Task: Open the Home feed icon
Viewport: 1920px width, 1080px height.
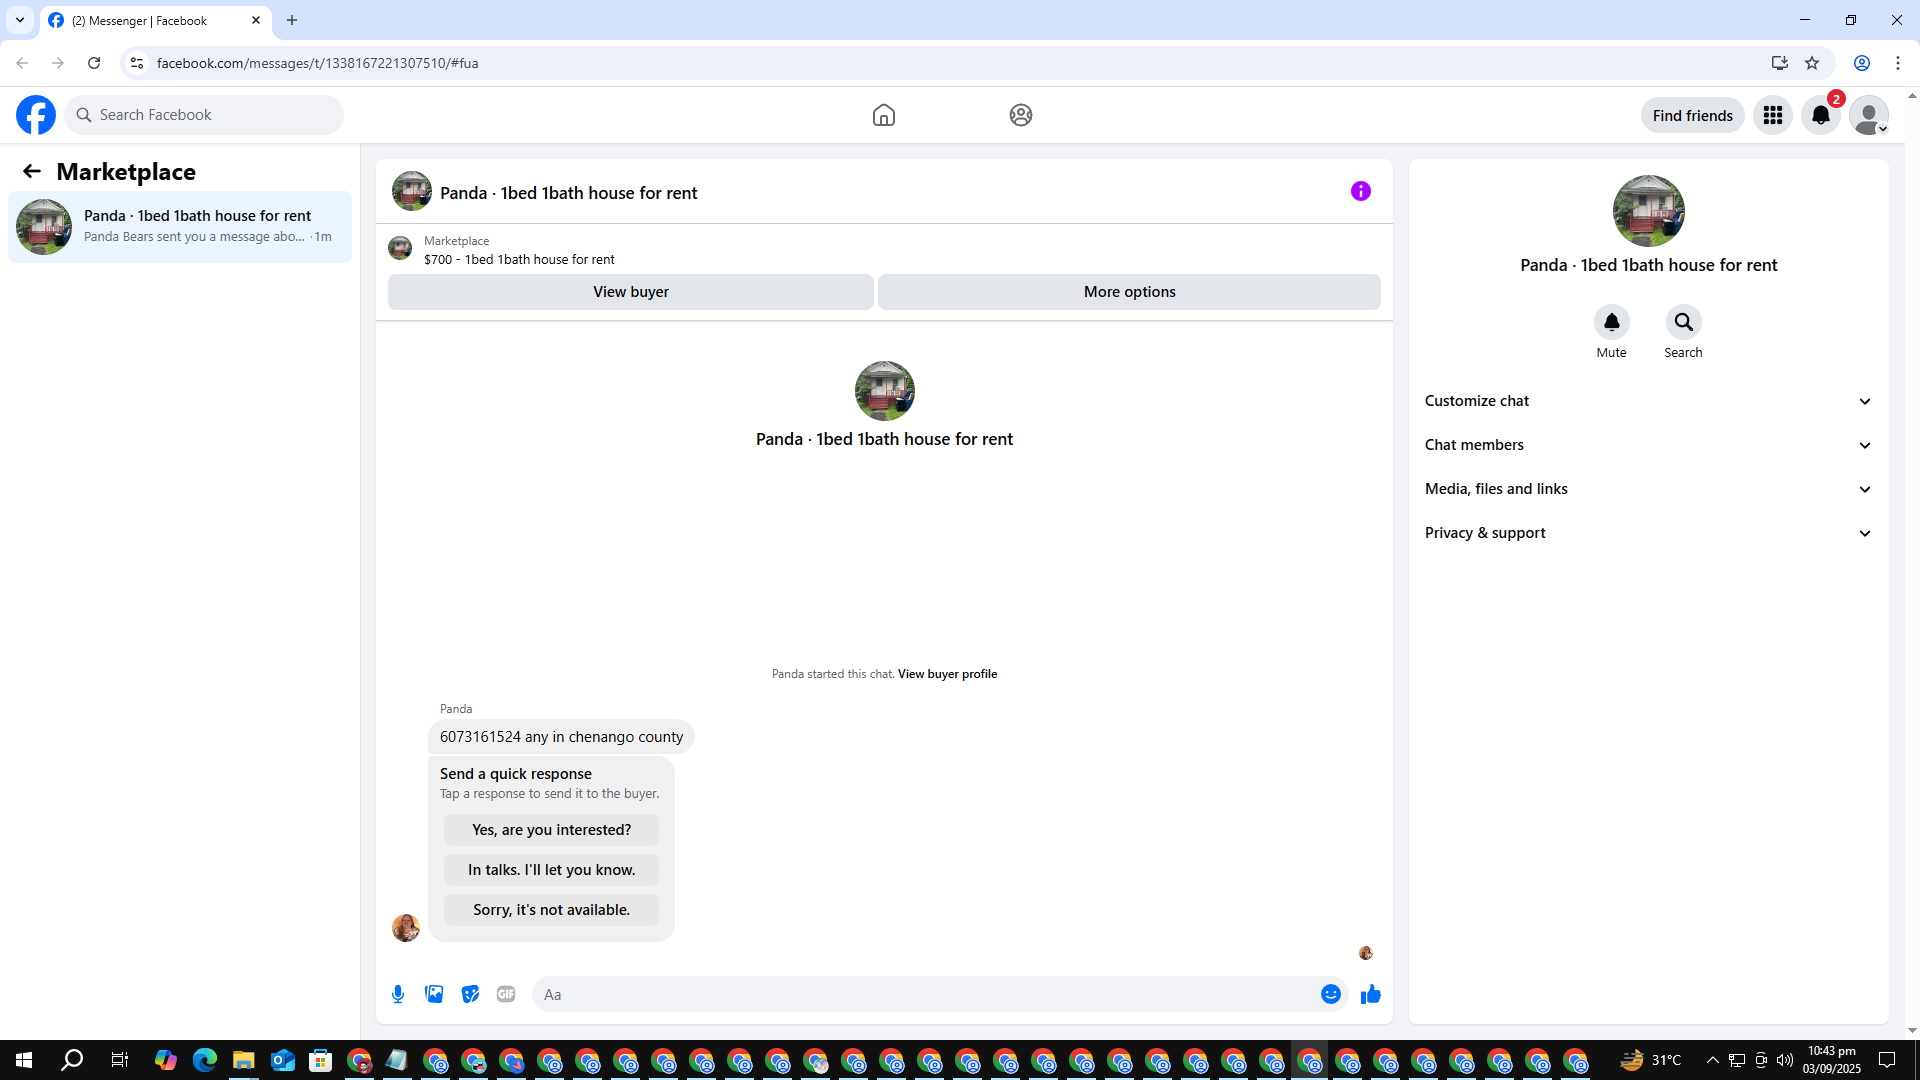Action: (x=884, y=115)
